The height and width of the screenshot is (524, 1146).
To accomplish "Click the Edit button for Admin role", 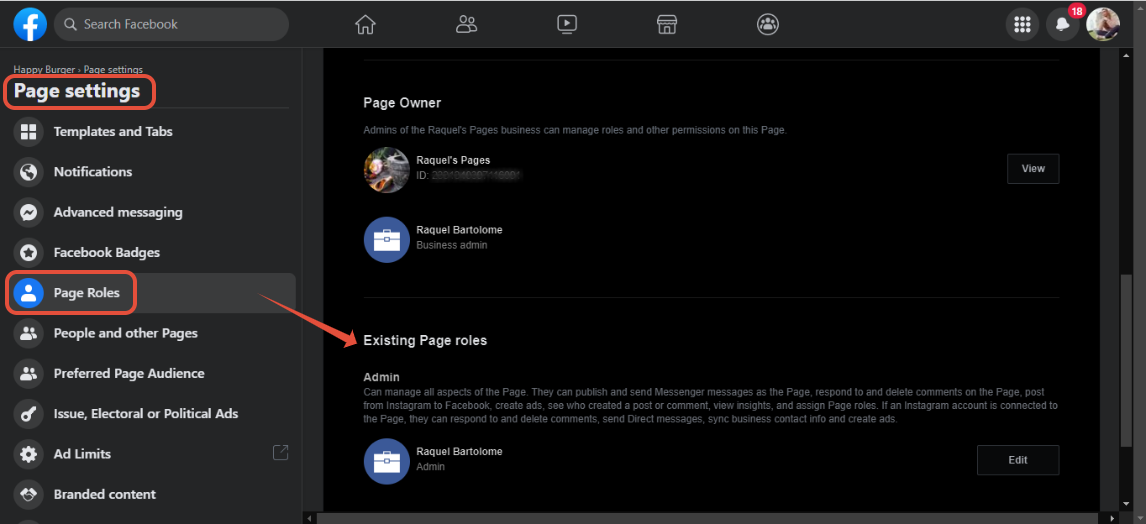I will pos(1018,460).
